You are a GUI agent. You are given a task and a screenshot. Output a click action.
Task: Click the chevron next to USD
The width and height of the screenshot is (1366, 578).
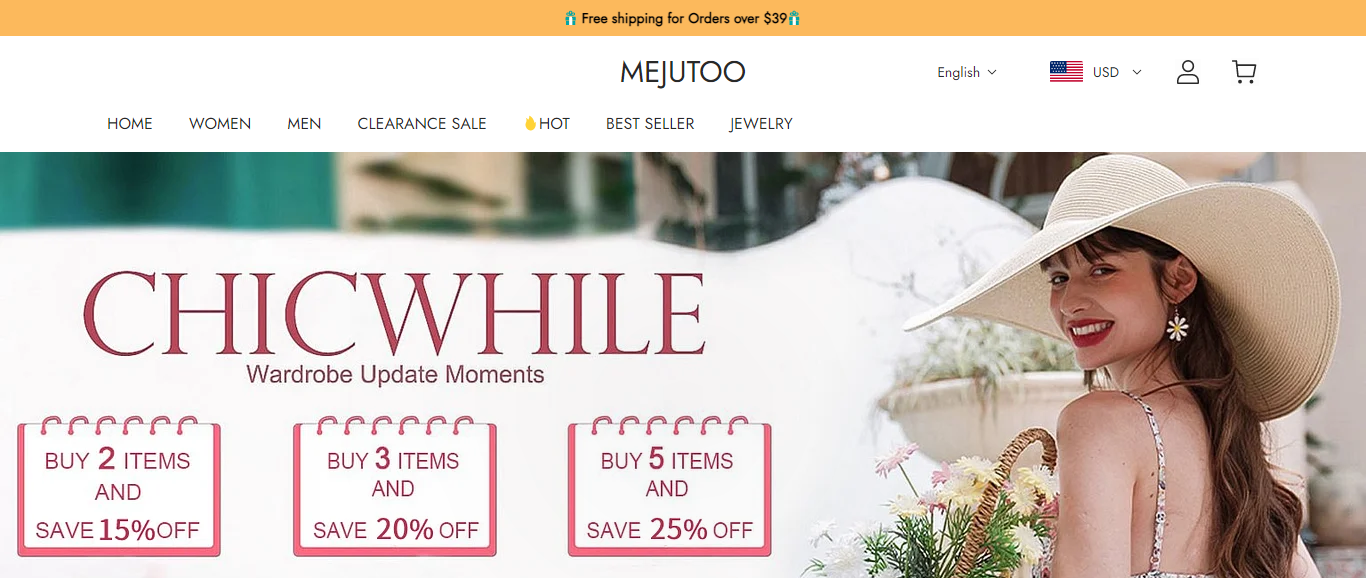[x=1136, y=72]
